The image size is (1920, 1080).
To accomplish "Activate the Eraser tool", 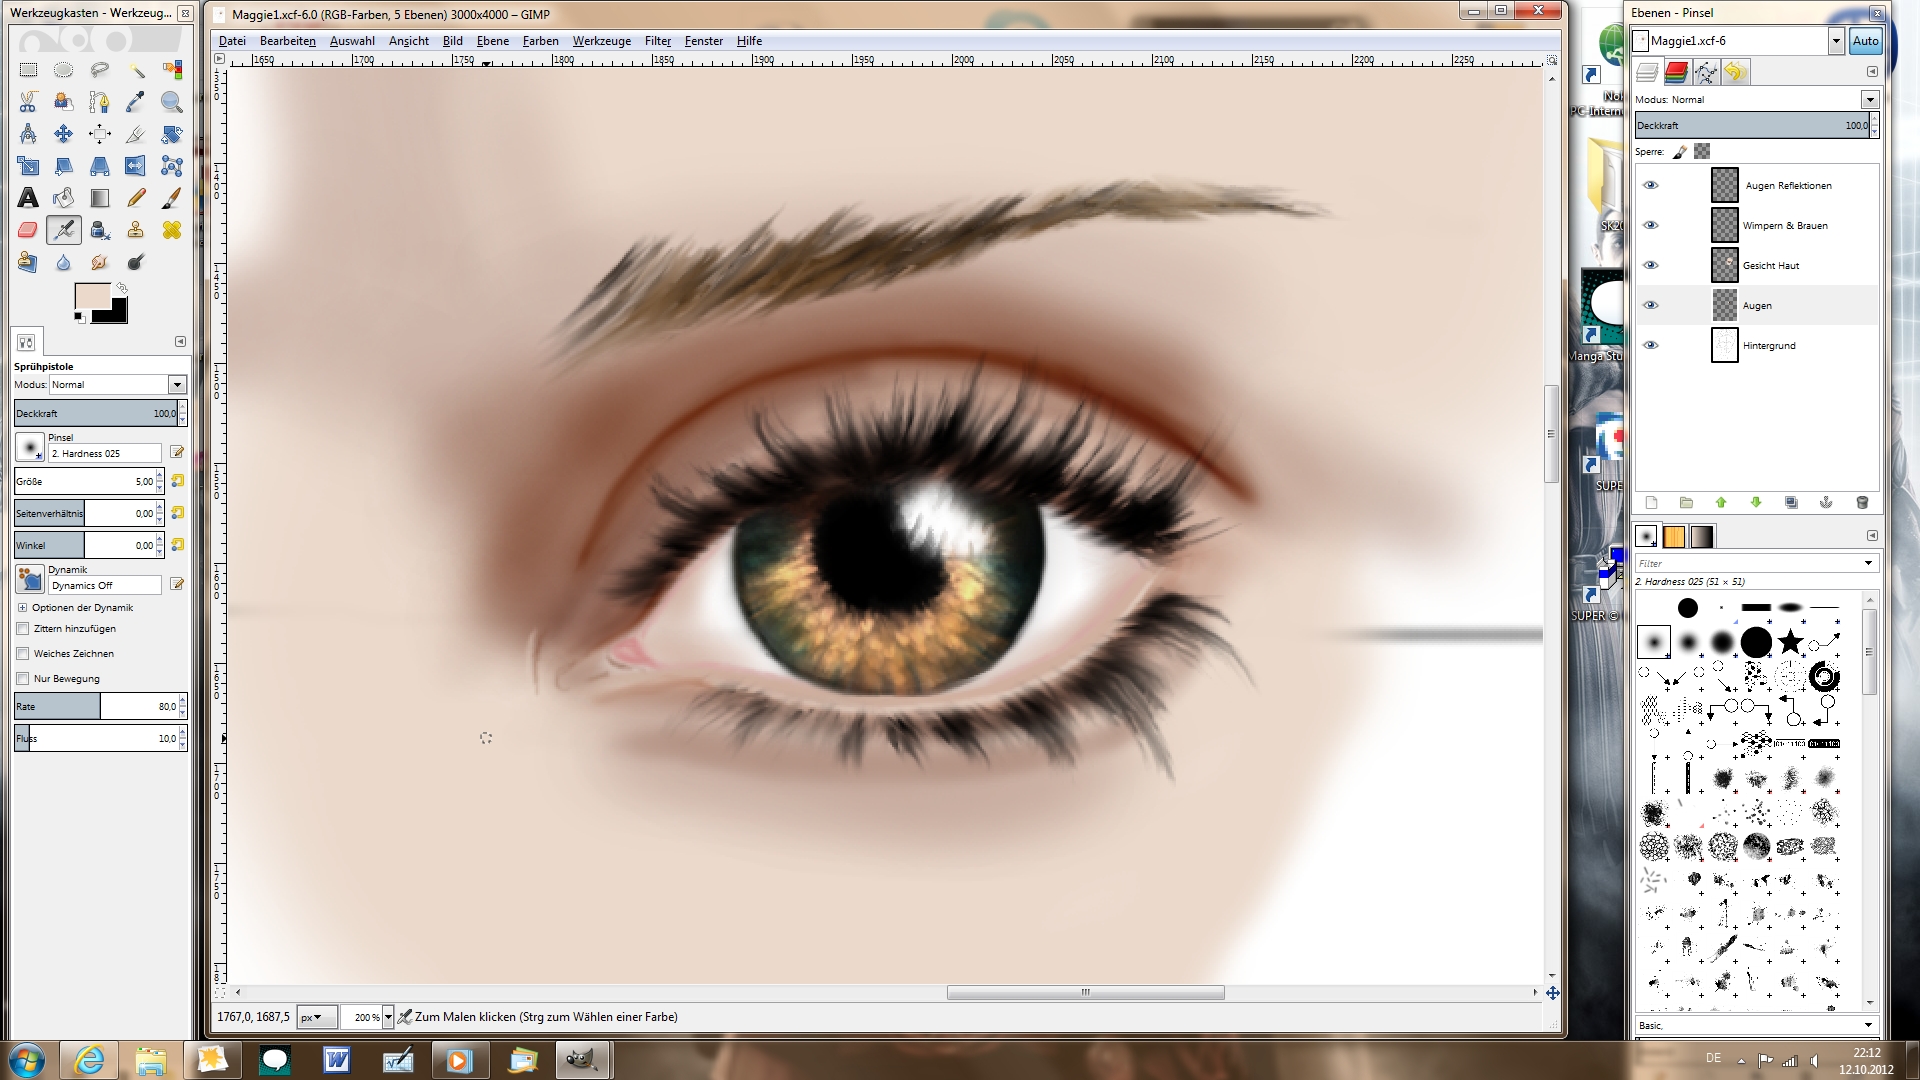I will coord(28,230).
